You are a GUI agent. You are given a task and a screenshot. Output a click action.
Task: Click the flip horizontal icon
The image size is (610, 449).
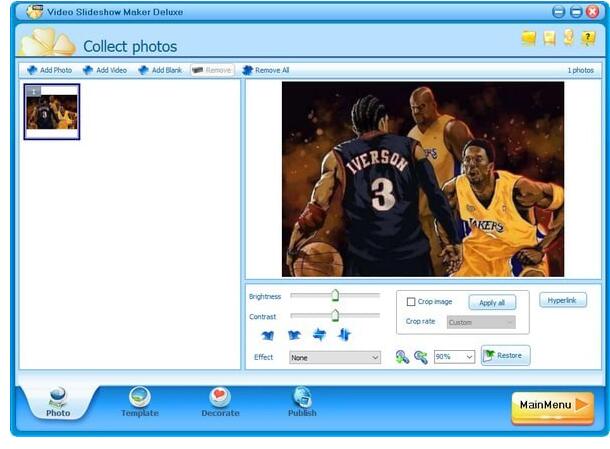pyautogui.click(x=320, y=335)
